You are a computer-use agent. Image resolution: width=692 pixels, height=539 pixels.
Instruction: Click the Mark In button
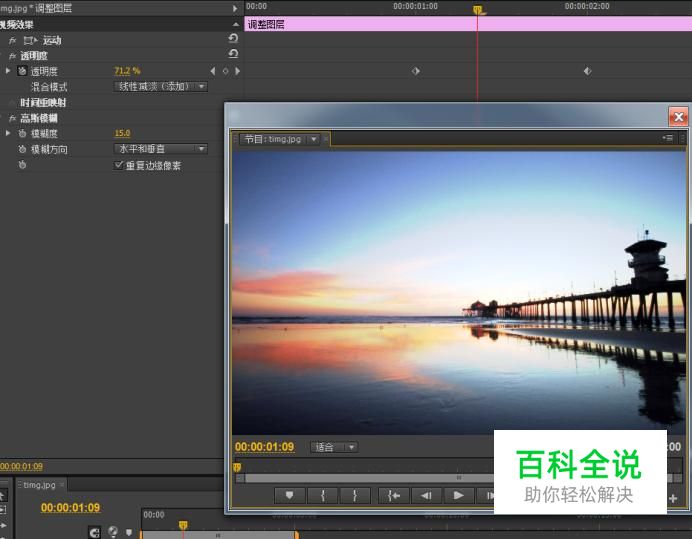322,495
